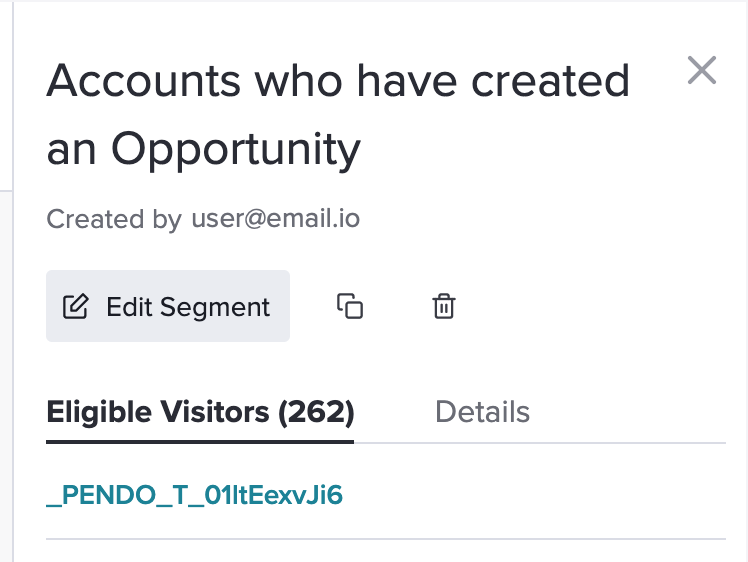The height and width of the screenshot is (562, 748).
Task: Select the Eligible Visitors (262) tab
Action: click(x=200, y=412)
